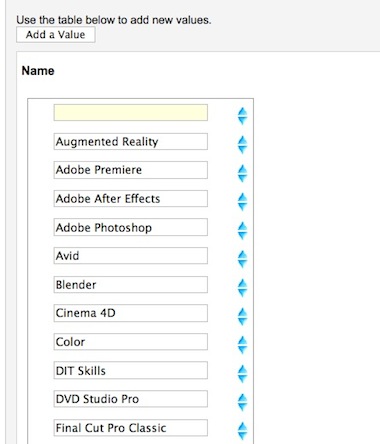Click reorder arrows beside Cinema 4D
This screenshot has height=444, width=380.
click(x=242, y=316)
